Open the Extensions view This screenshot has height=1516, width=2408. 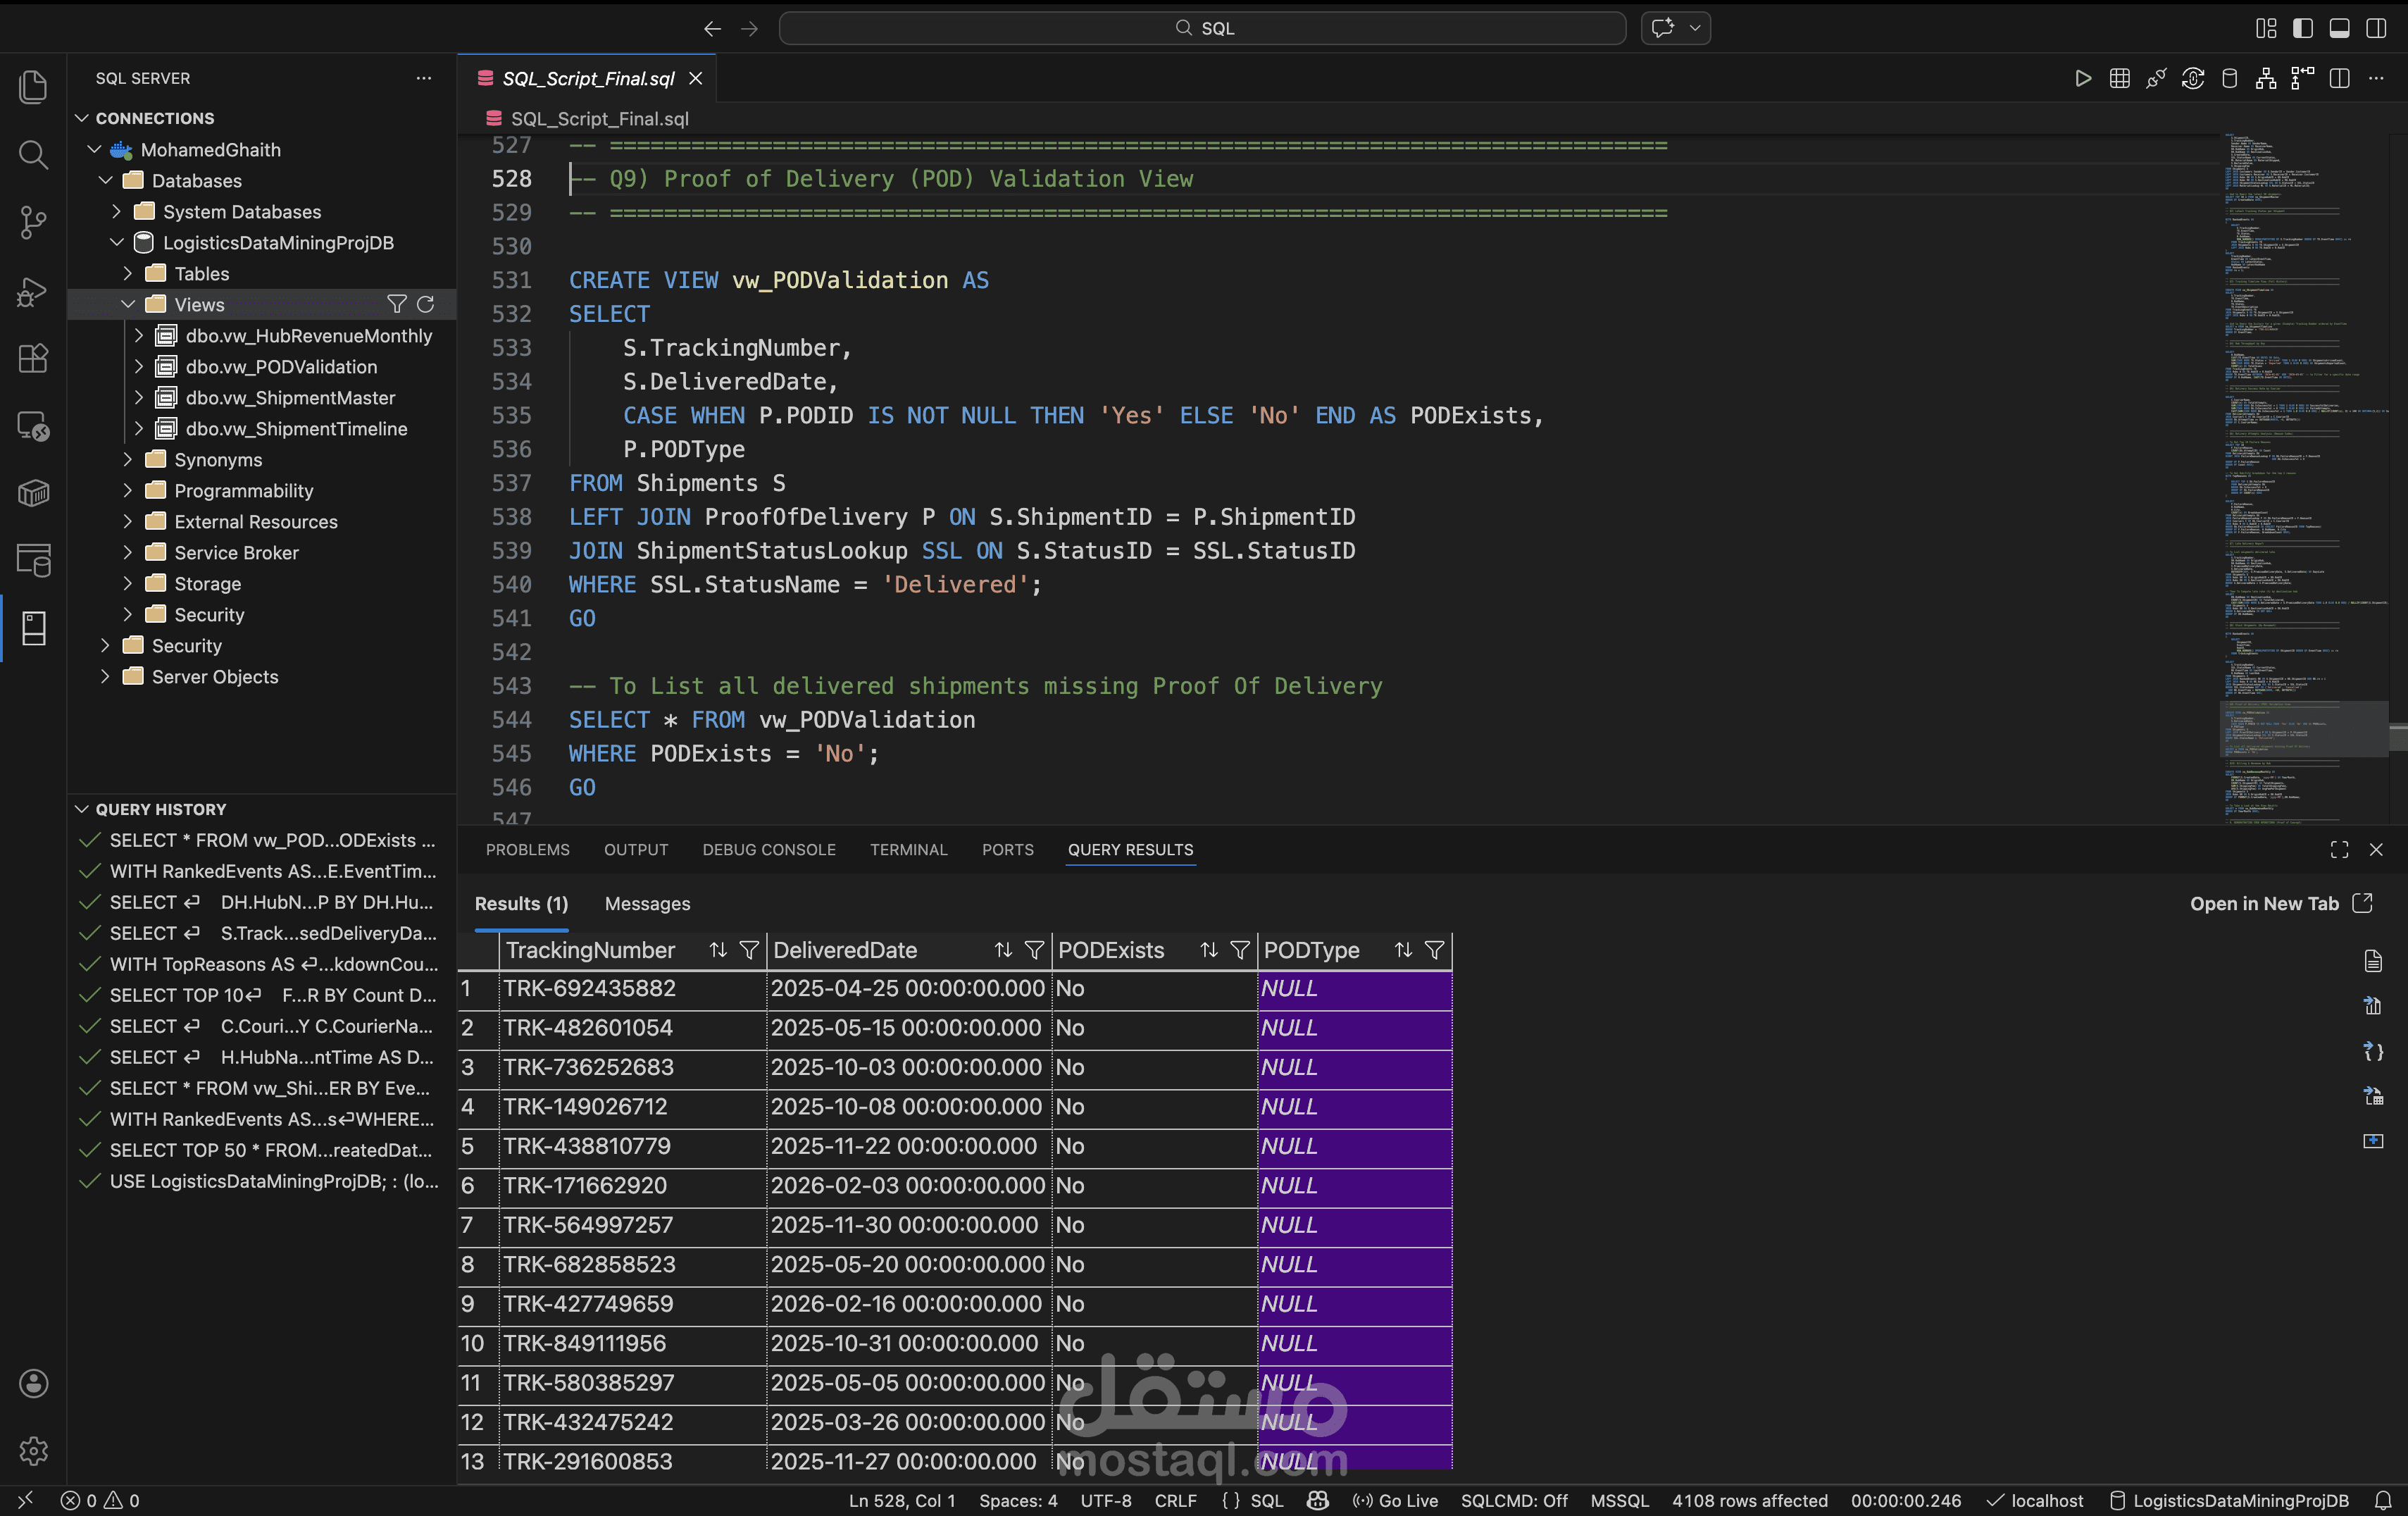(x=33, y=358)
